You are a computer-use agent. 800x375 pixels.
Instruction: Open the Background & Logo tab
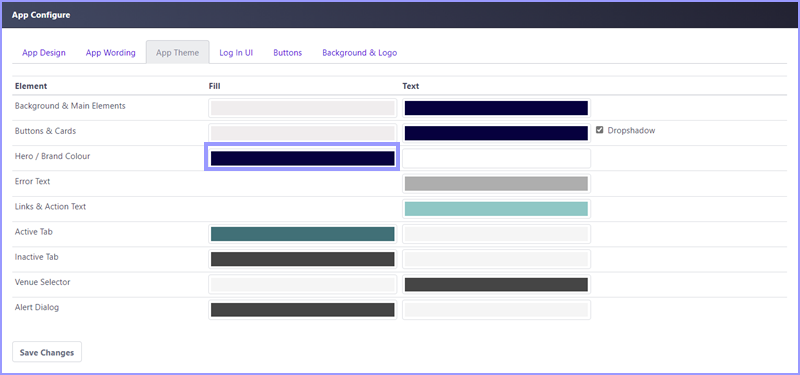[x=360, y=53]
